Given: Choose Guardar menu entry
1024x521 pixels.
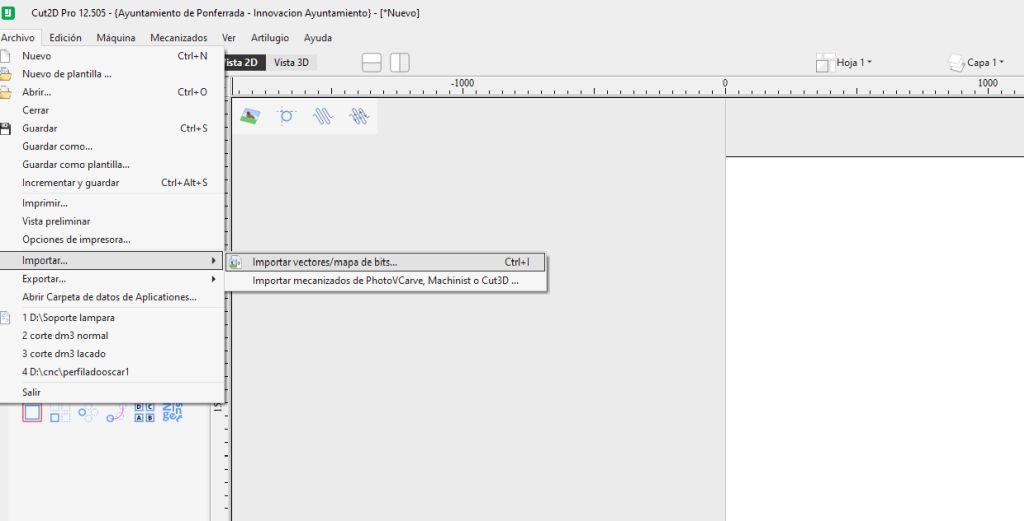Looking at the screenshot, I should (x=112, y=129).
